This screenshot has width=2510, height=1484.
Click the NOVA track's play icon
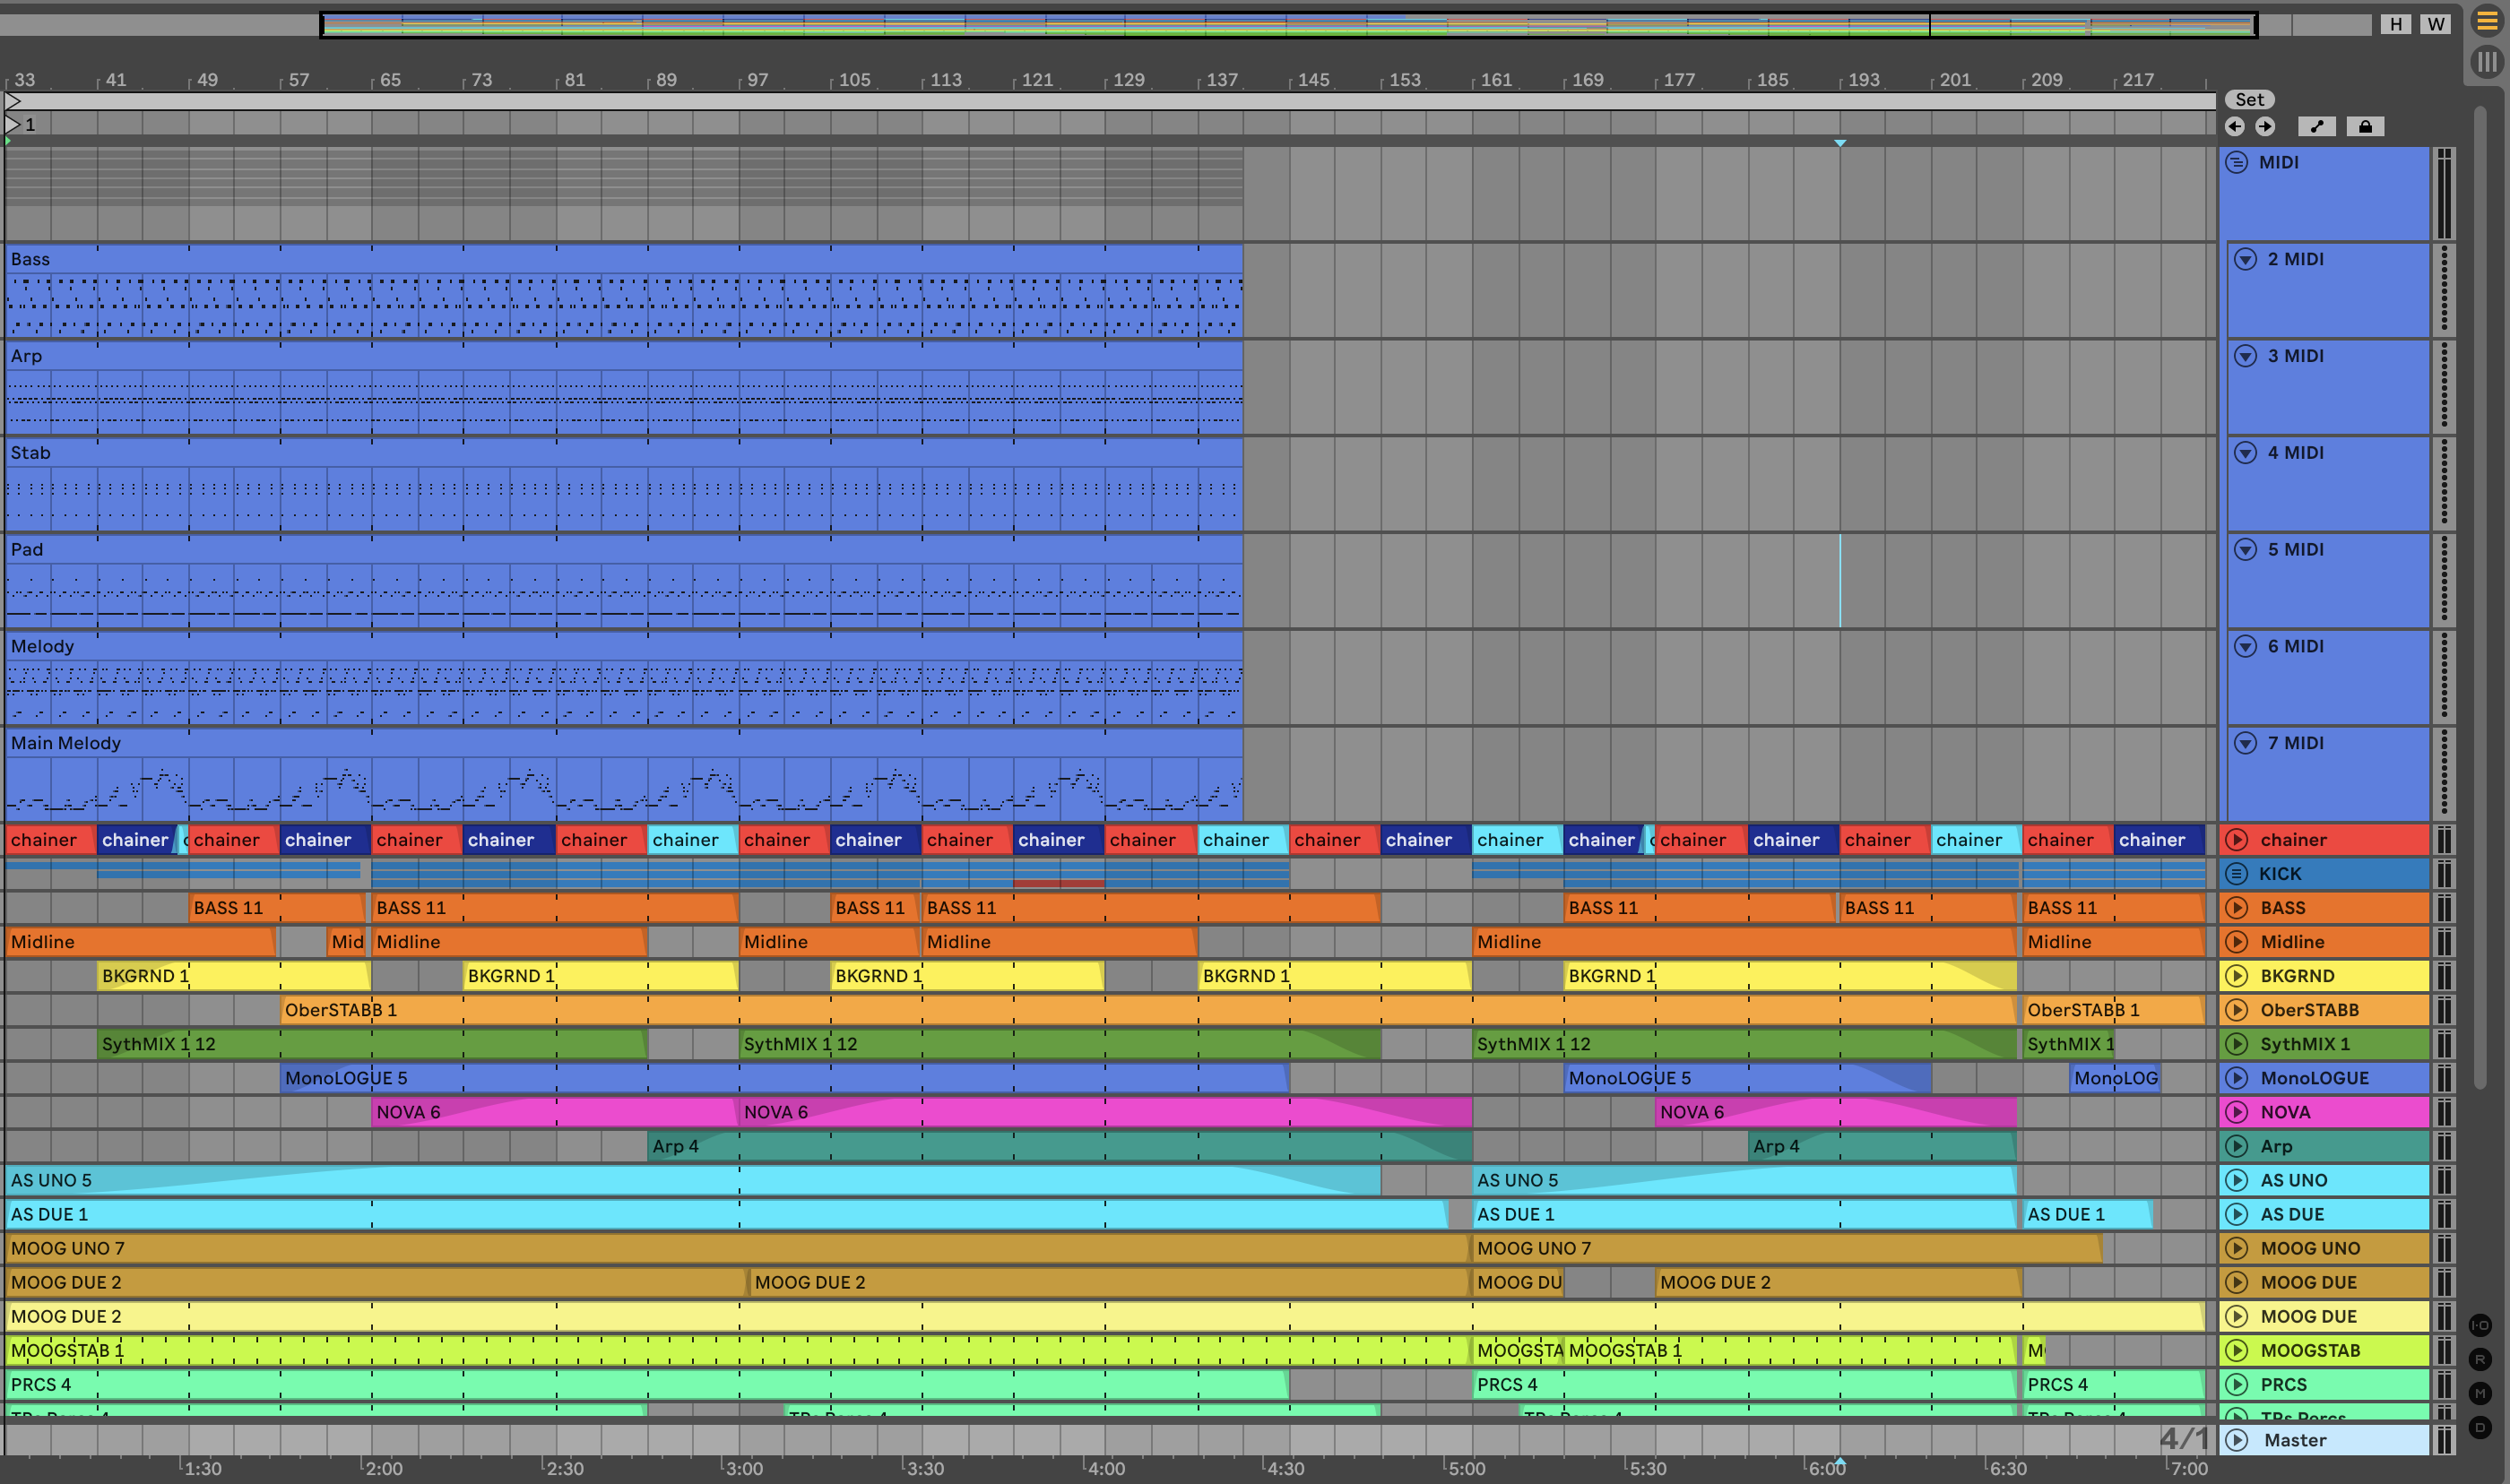coord(2237,1112)
